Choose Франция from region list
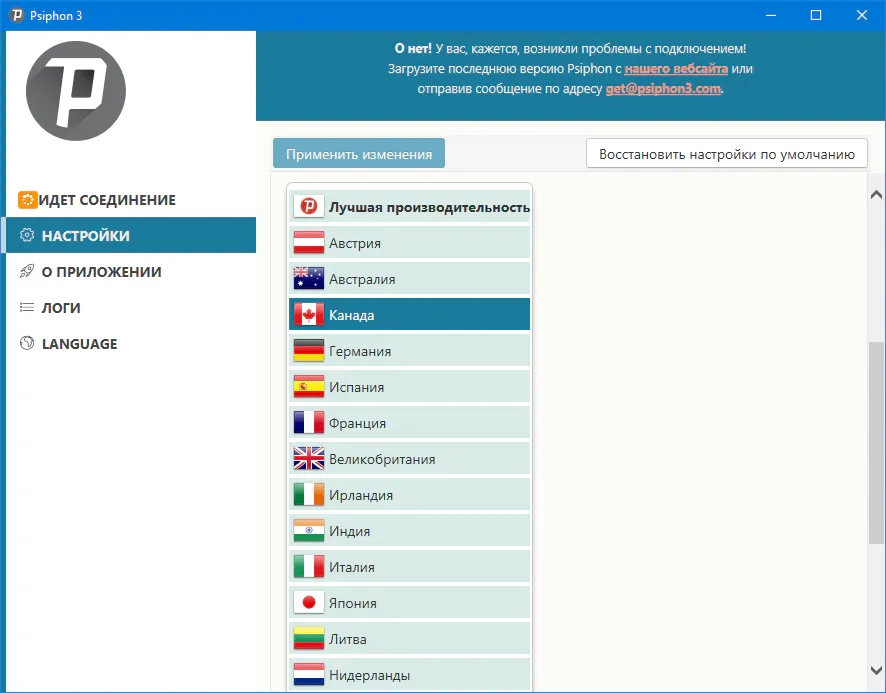Image resolution: width=886 pixels, height=693 pixels. tap(410, 423)
